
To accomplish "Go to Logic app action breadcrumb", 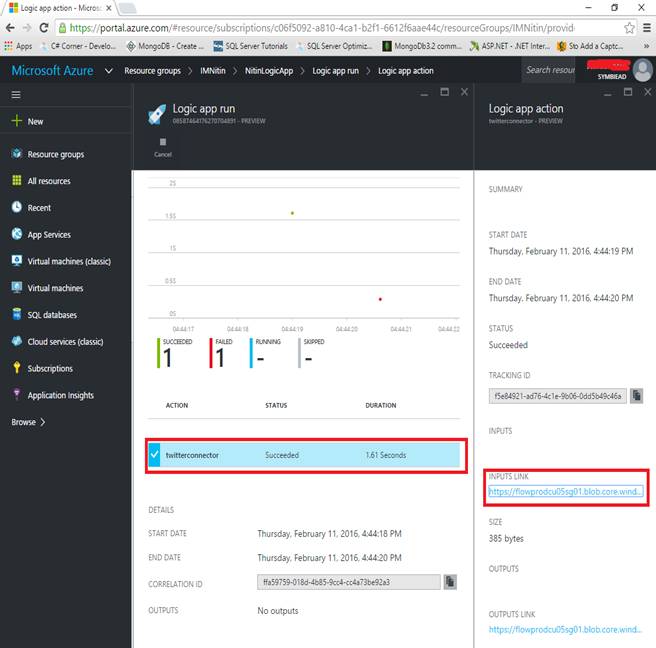I will 405,71.
